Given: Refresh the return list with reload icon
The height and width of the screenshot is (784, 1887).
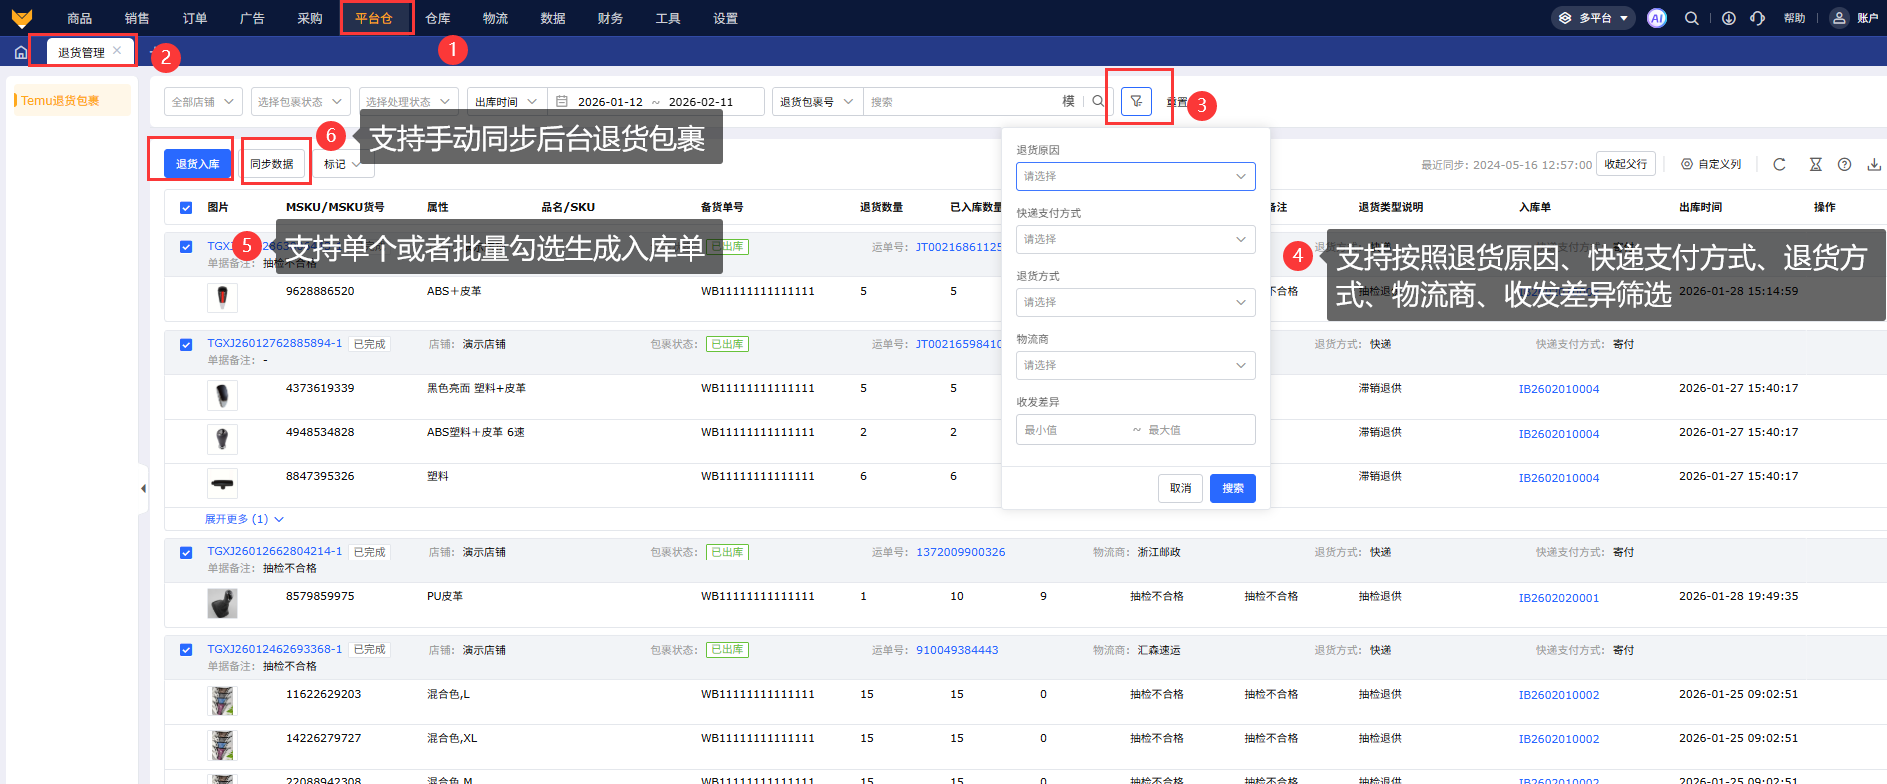Looking at the screenshot, I should 1779,164.
